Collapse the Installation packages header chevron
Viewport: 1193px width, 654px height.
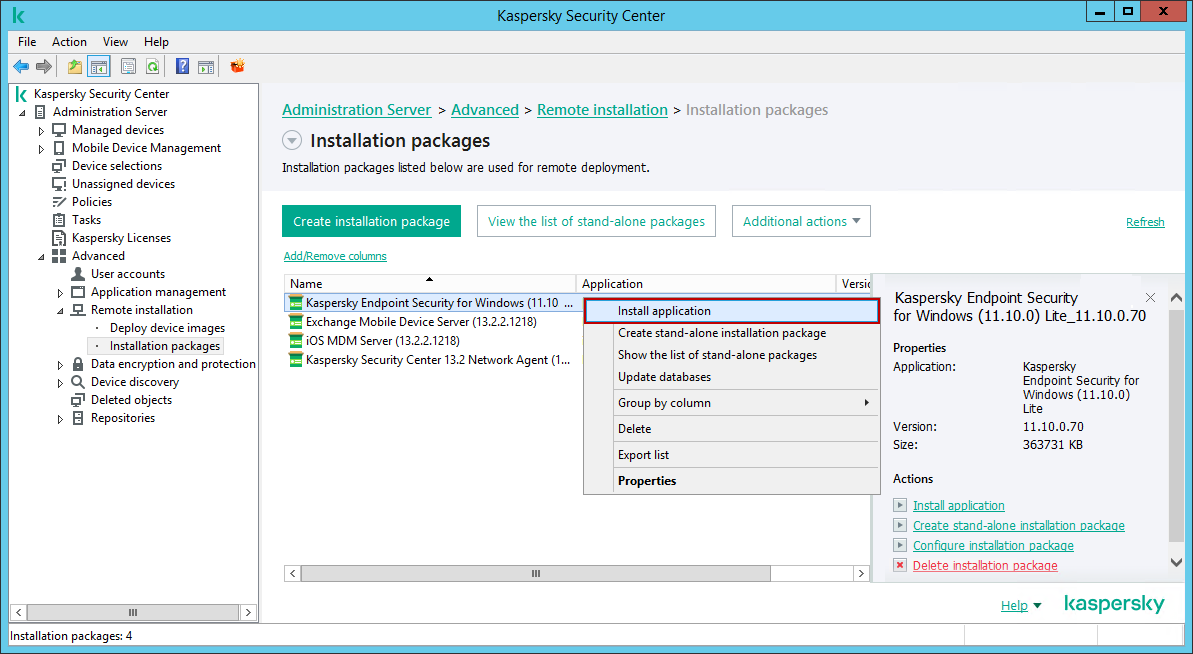pyautogui.click(x=291, y=141)
